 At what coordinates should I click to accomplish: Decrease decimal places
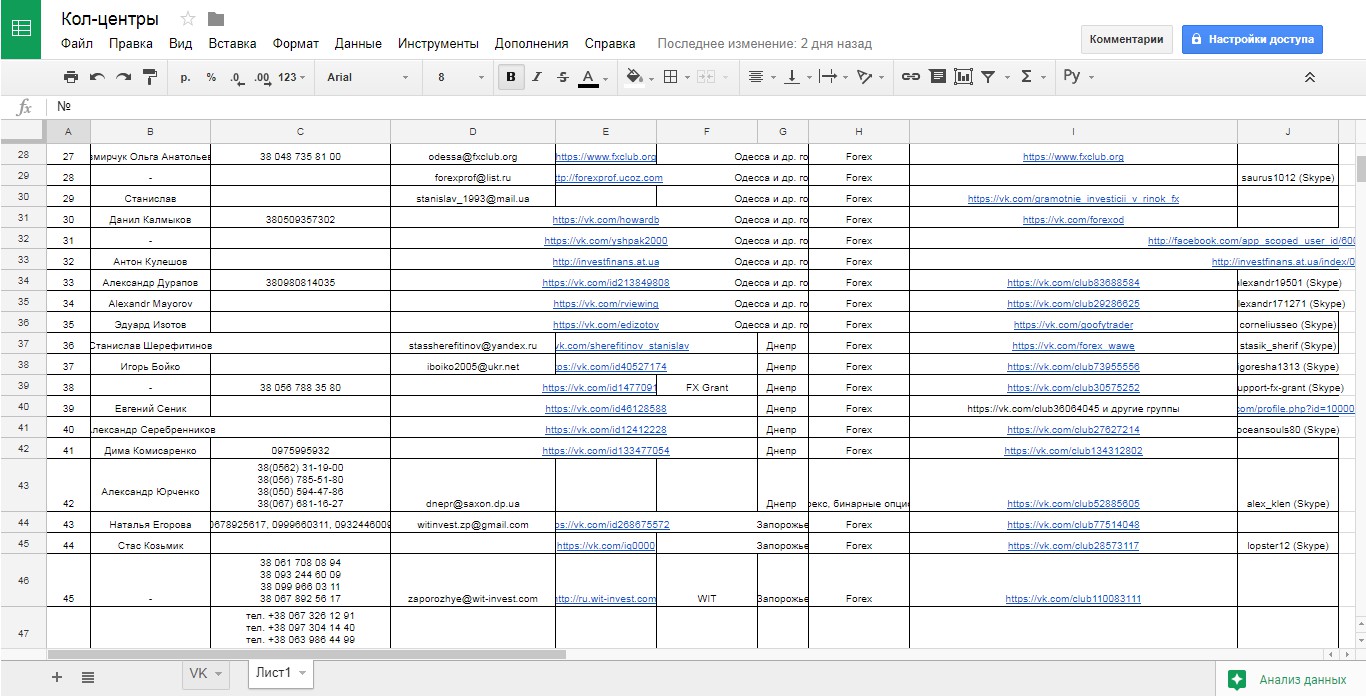[237, 77]
